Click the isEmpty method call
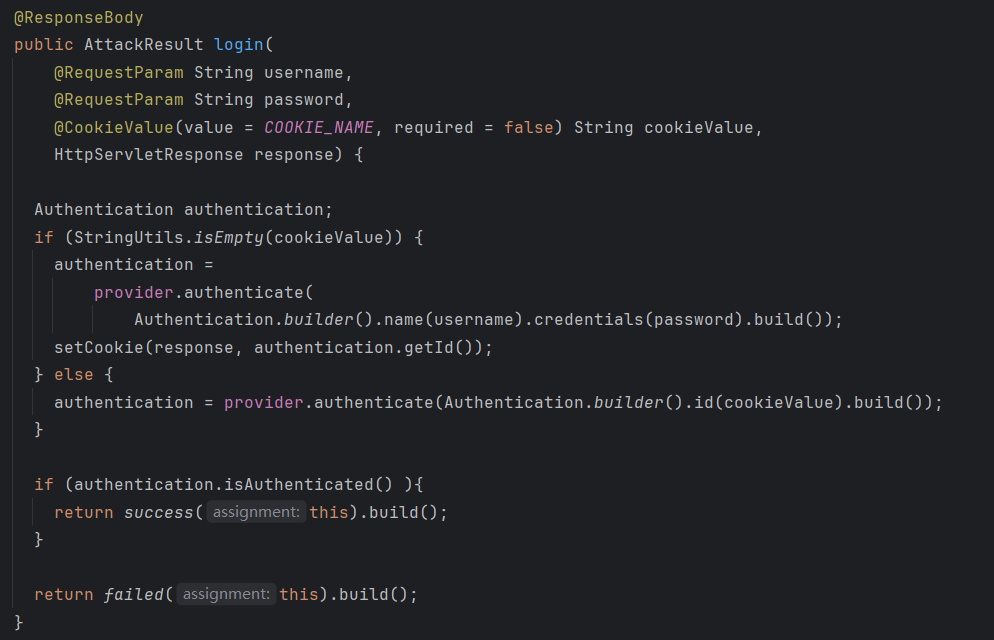Screen dimensions: 994x640 tap(228, 237)
